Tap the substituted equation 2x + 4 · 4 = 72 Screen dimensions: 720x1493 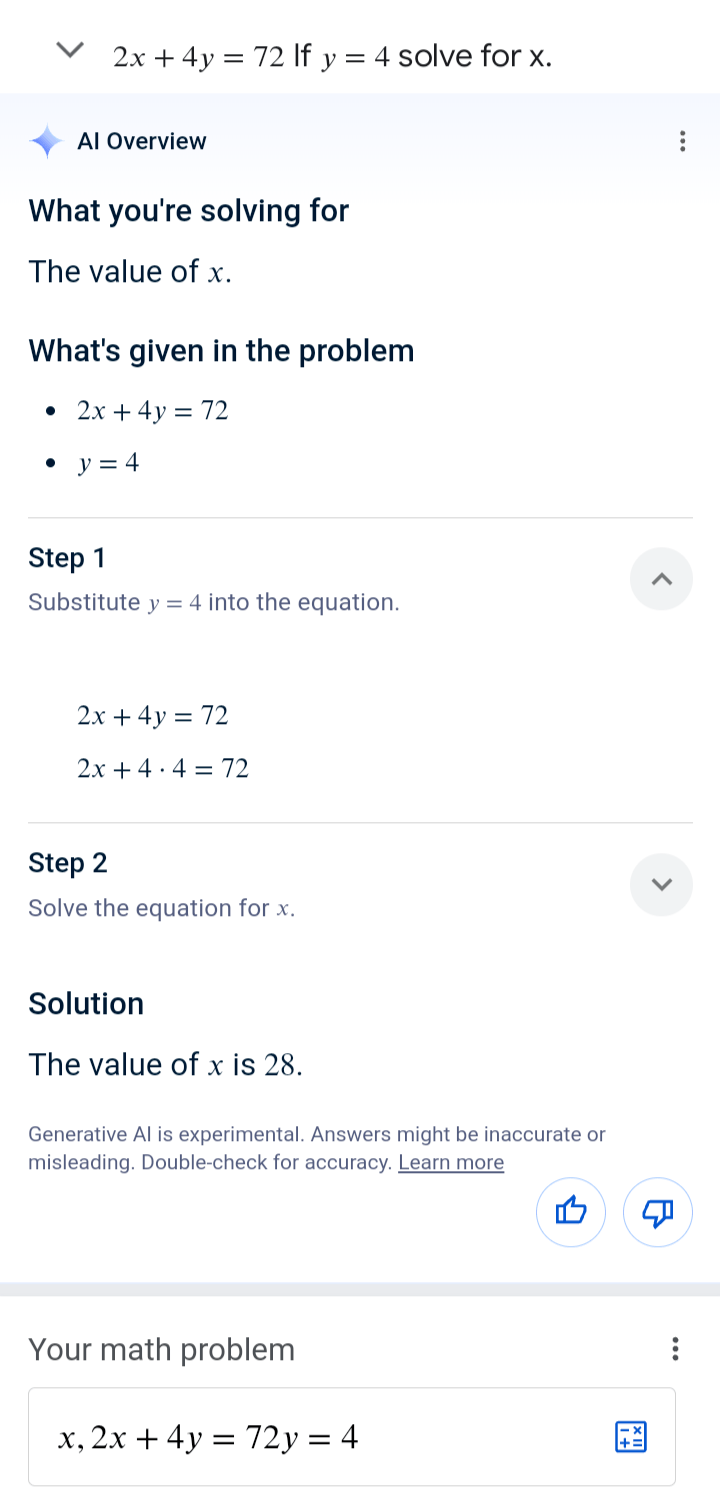[163, 769]
